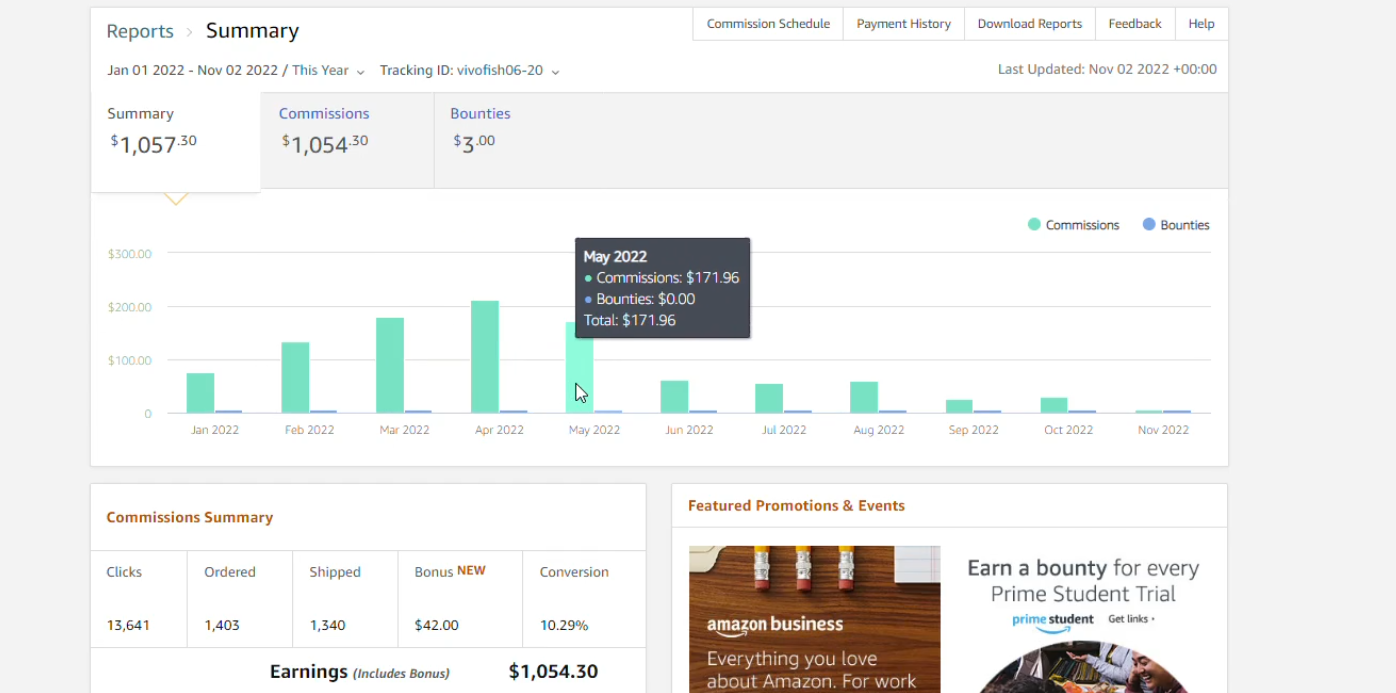Click the Commissions Summary heading
Image resolution: width=1396 pixels, height=693 pixels.
[190, 517]
